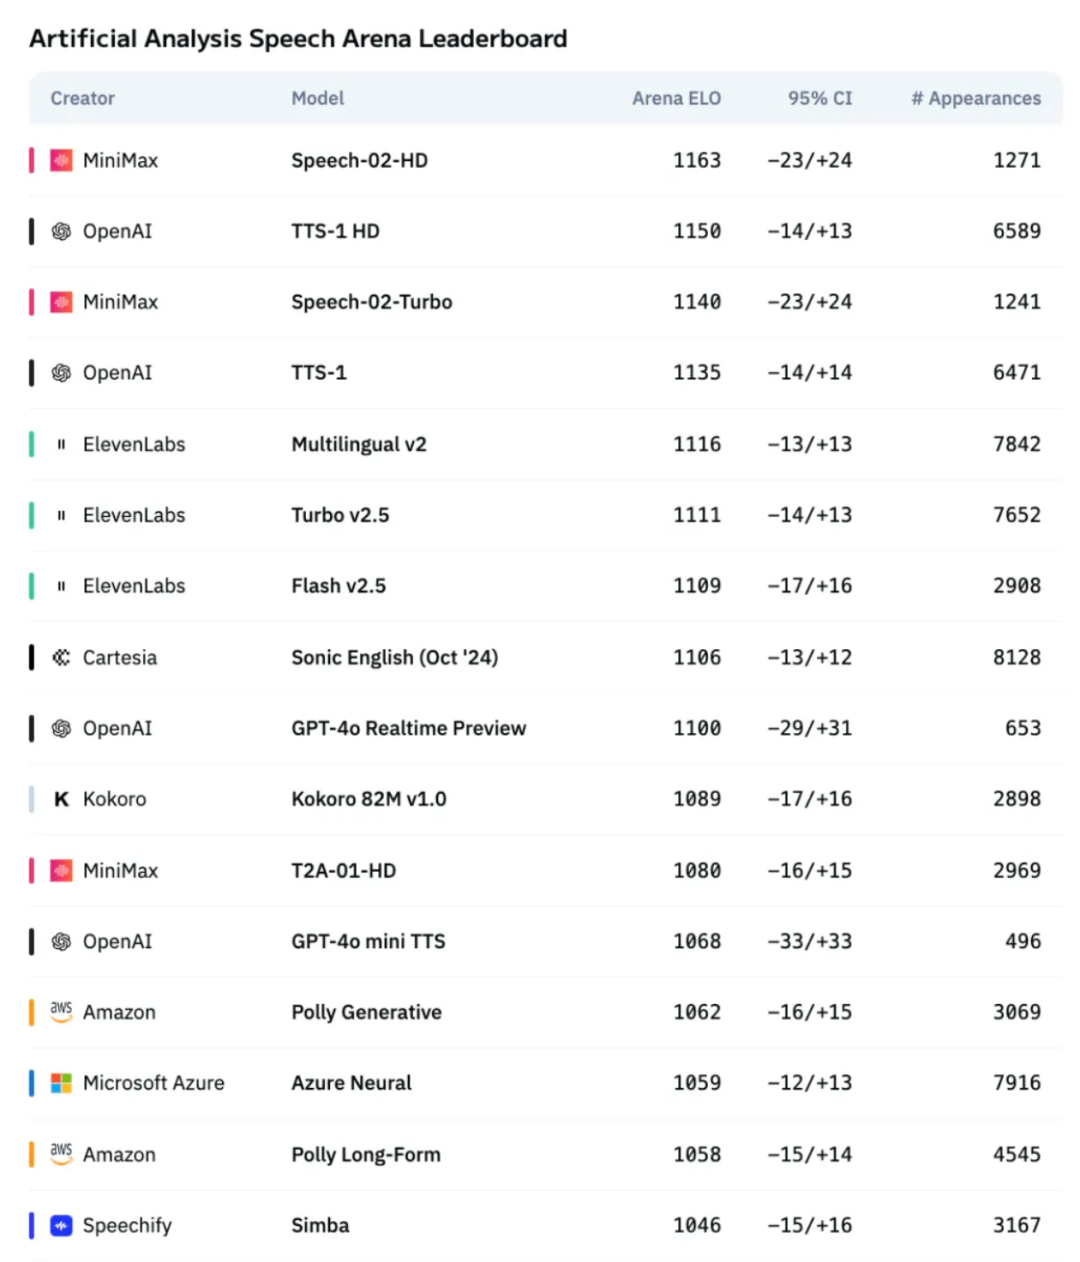1080x1262 pixels.
Task: Click the AWS logo beside Polly Generative
Action: (x=61, y=1012)
